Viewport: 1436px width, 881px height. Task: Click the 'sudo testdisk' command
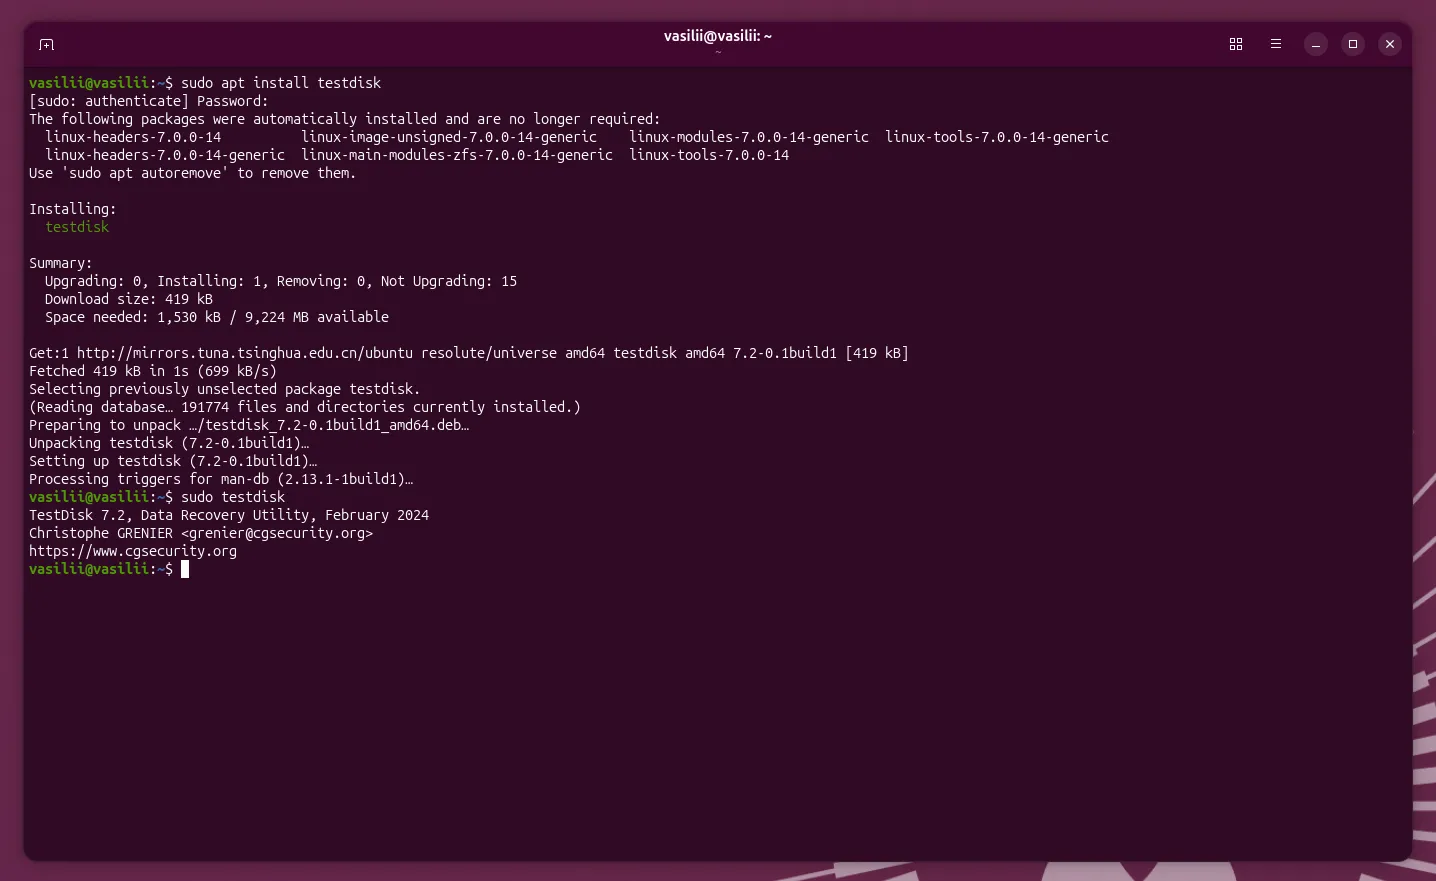pos(233,497)
